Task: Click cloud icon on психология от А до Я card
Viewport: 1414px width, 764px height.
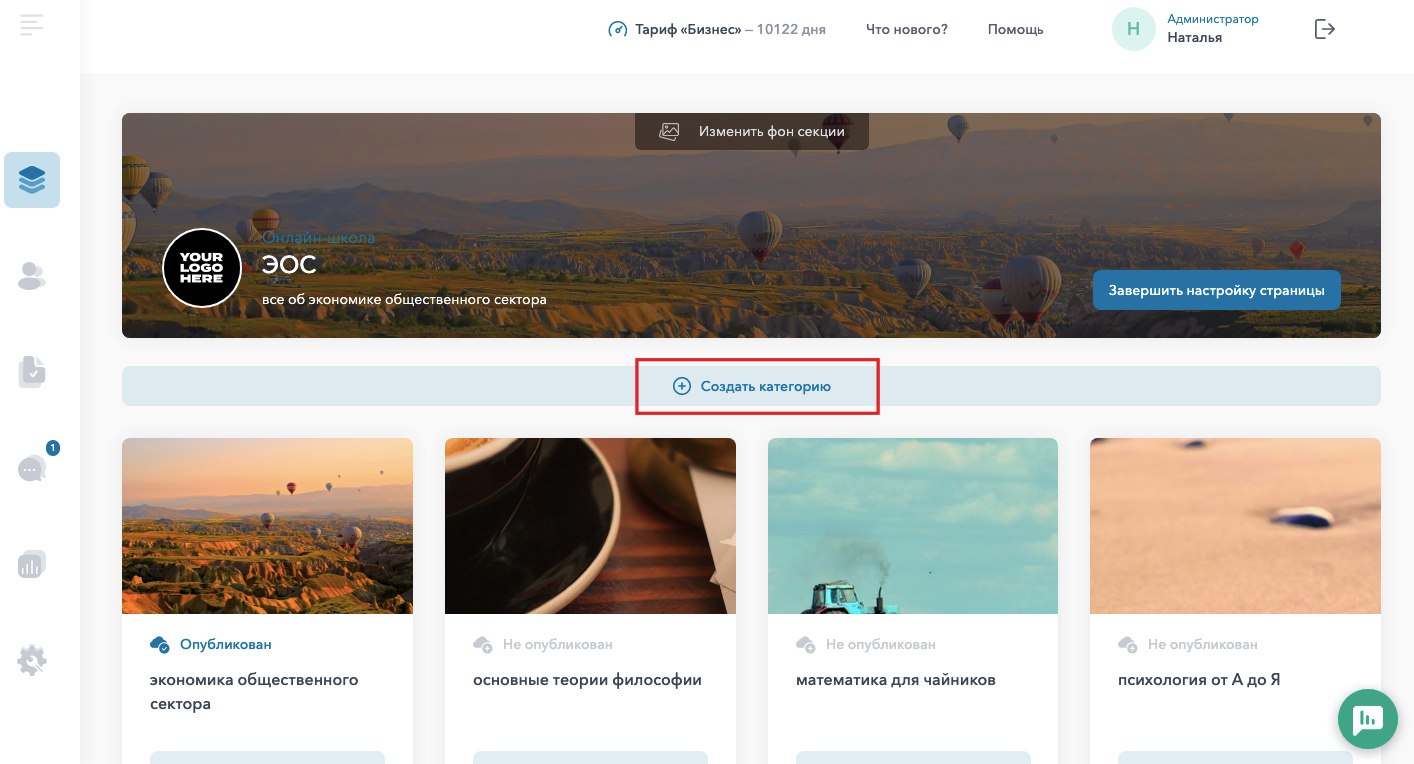Action: [1128, 645]
